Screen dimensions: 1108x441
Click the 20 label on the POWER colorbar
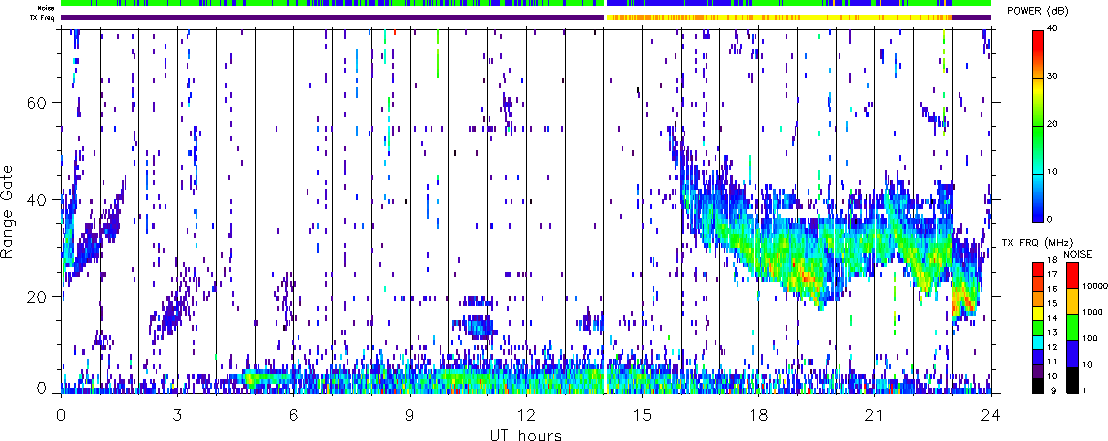point(1051,124)
